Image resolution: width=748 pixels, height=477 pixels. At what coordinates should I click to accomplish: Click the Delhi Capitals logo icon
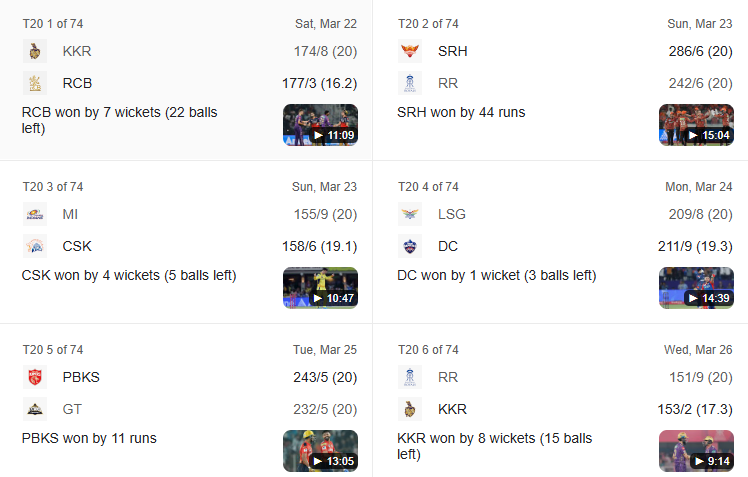click(410, 246)
